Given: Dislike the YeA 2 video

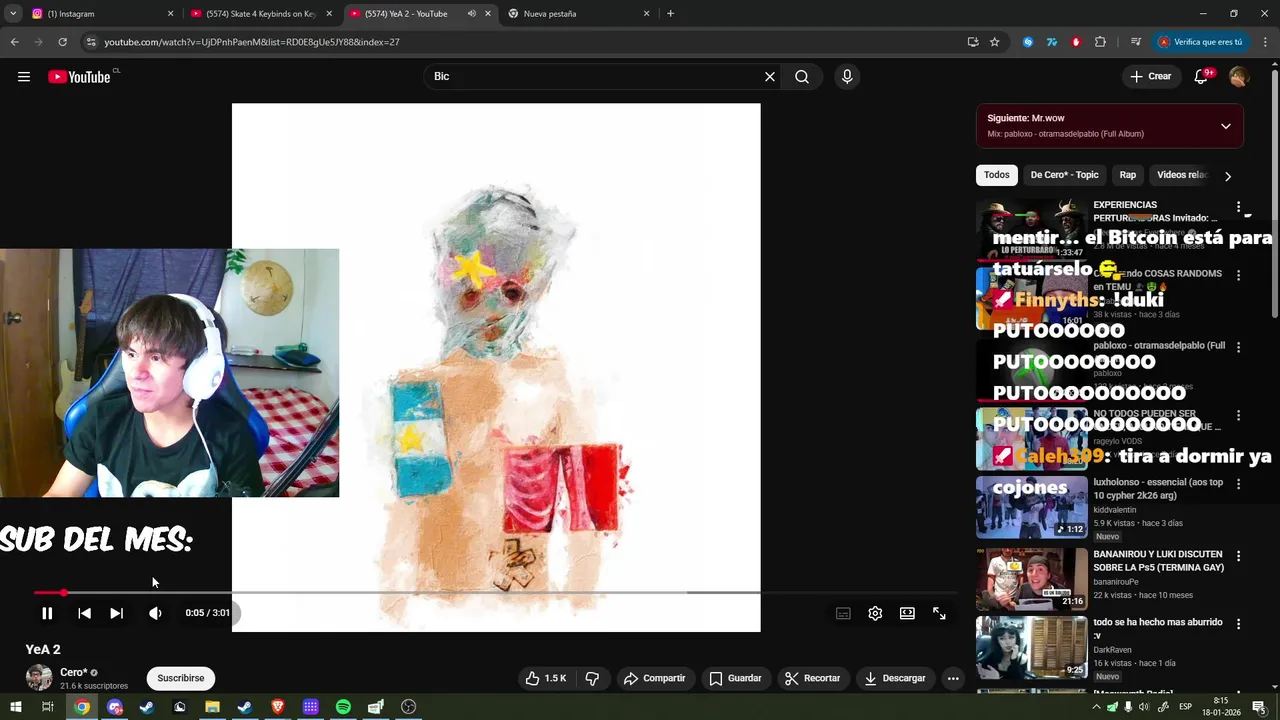Looking at the screenshot, I should [x=592, y=678].
